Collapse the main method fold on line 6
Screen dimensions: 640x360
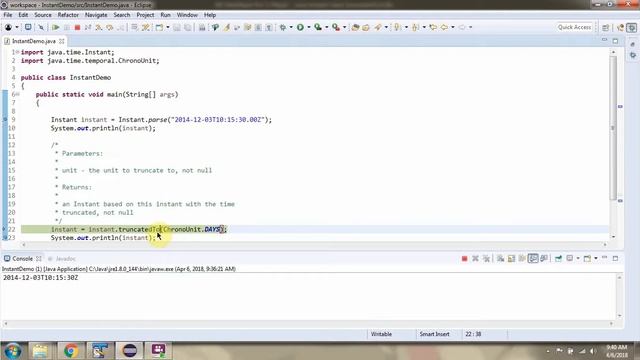(x=18, y=94)
